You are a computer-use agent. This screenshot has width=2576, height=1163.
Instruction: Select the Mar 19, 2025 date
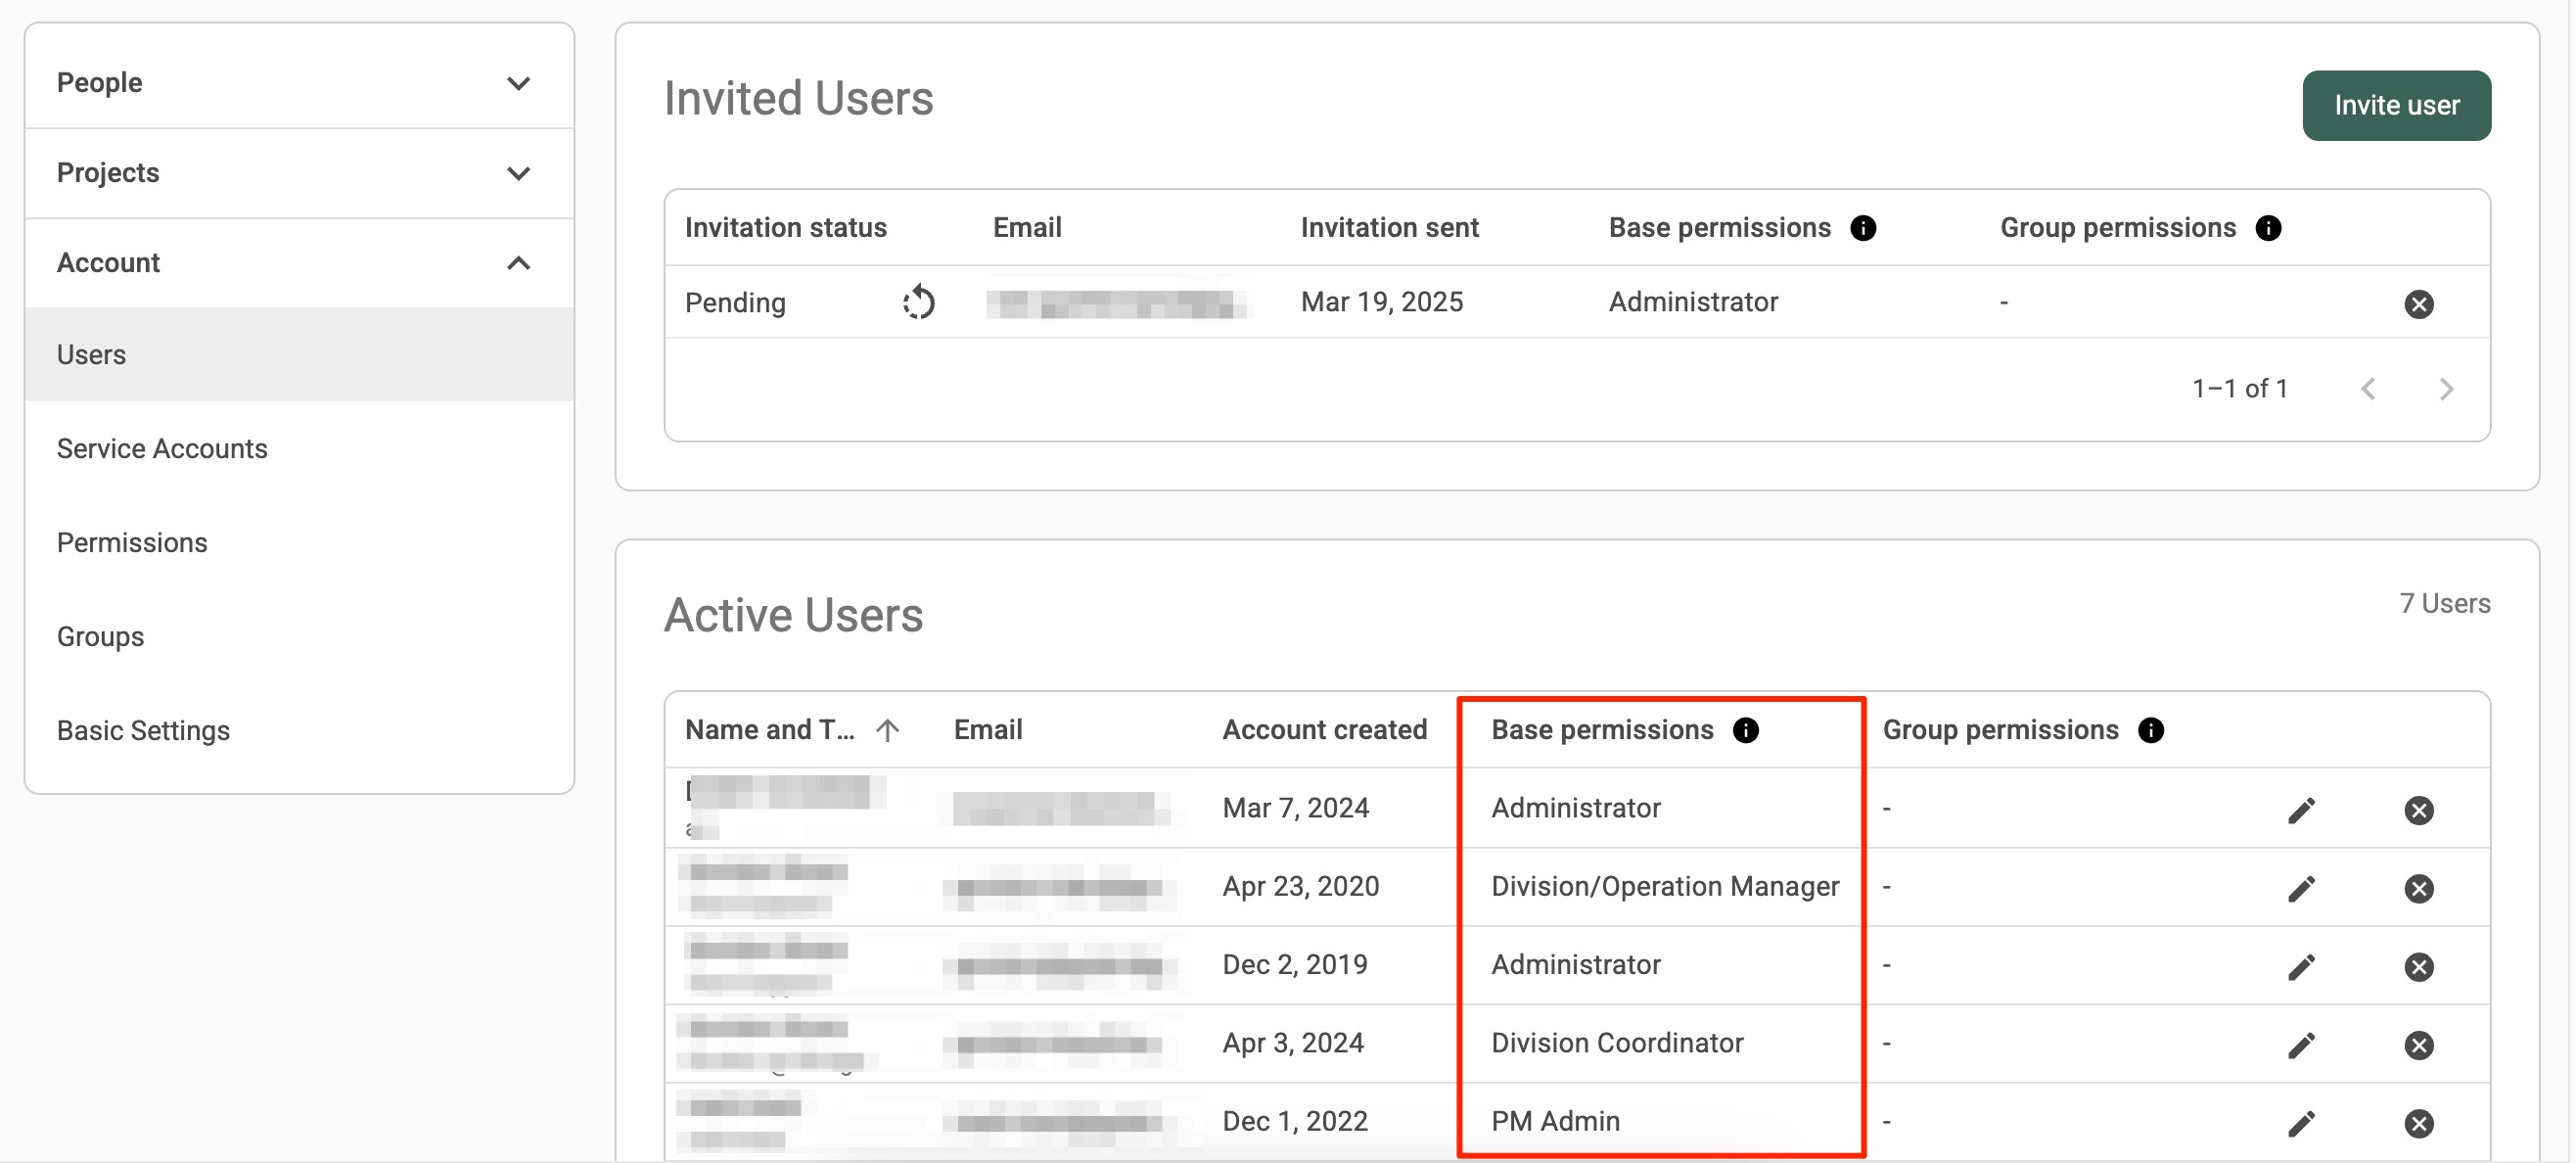pyautogui.click(x=1381, y=302)
